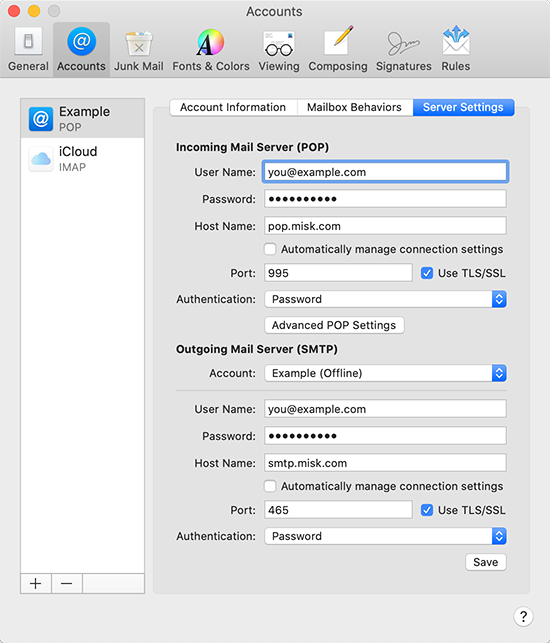Open the incoming Authentication dropdown
The height and width of the screenshot is (643, 550).
coord(386,299)
